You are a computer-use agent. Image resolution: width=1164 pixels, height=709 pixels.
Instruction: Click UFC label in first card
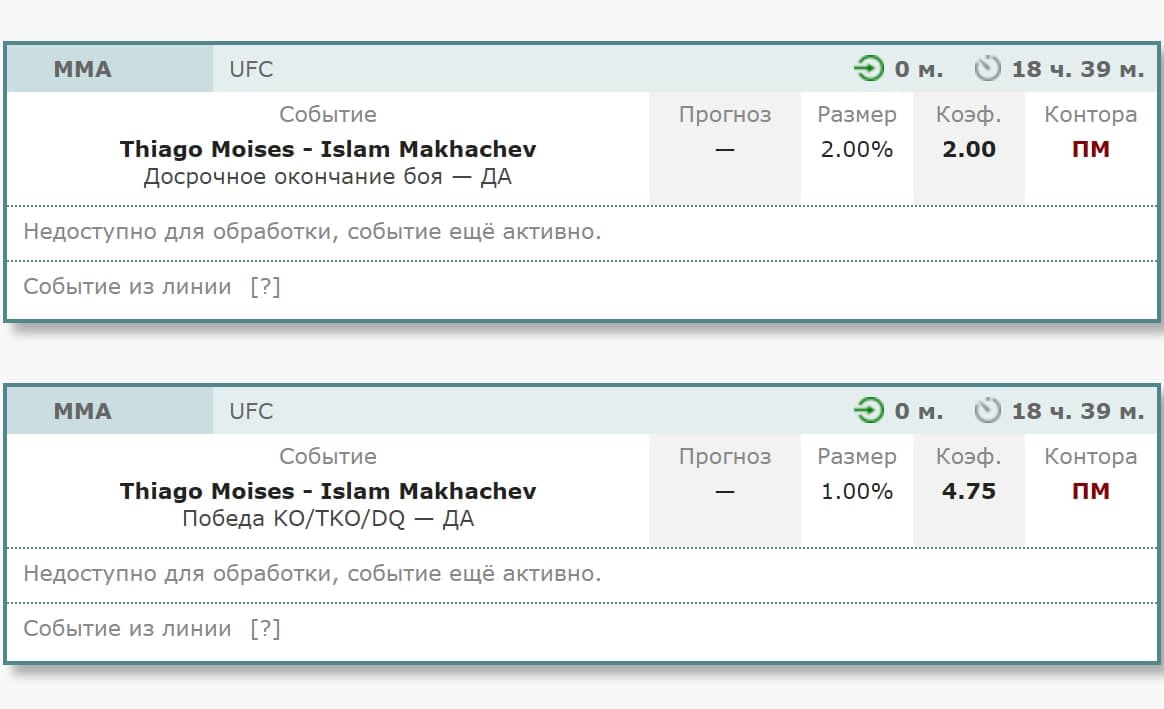(251, 69)
